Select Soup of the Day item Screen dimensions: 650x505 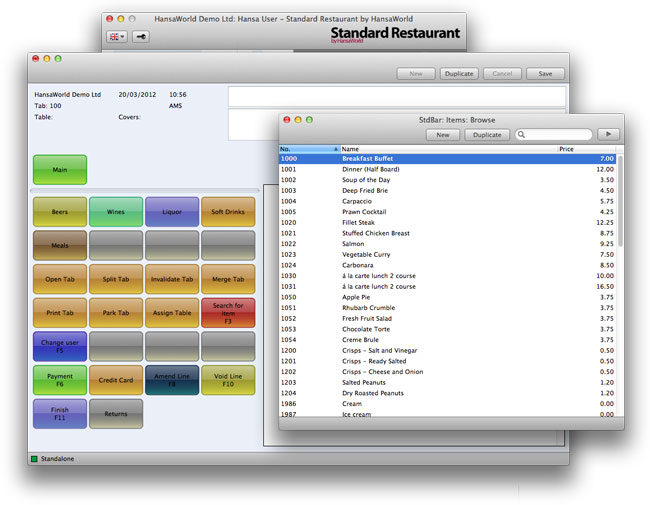(x=448, y=180)
